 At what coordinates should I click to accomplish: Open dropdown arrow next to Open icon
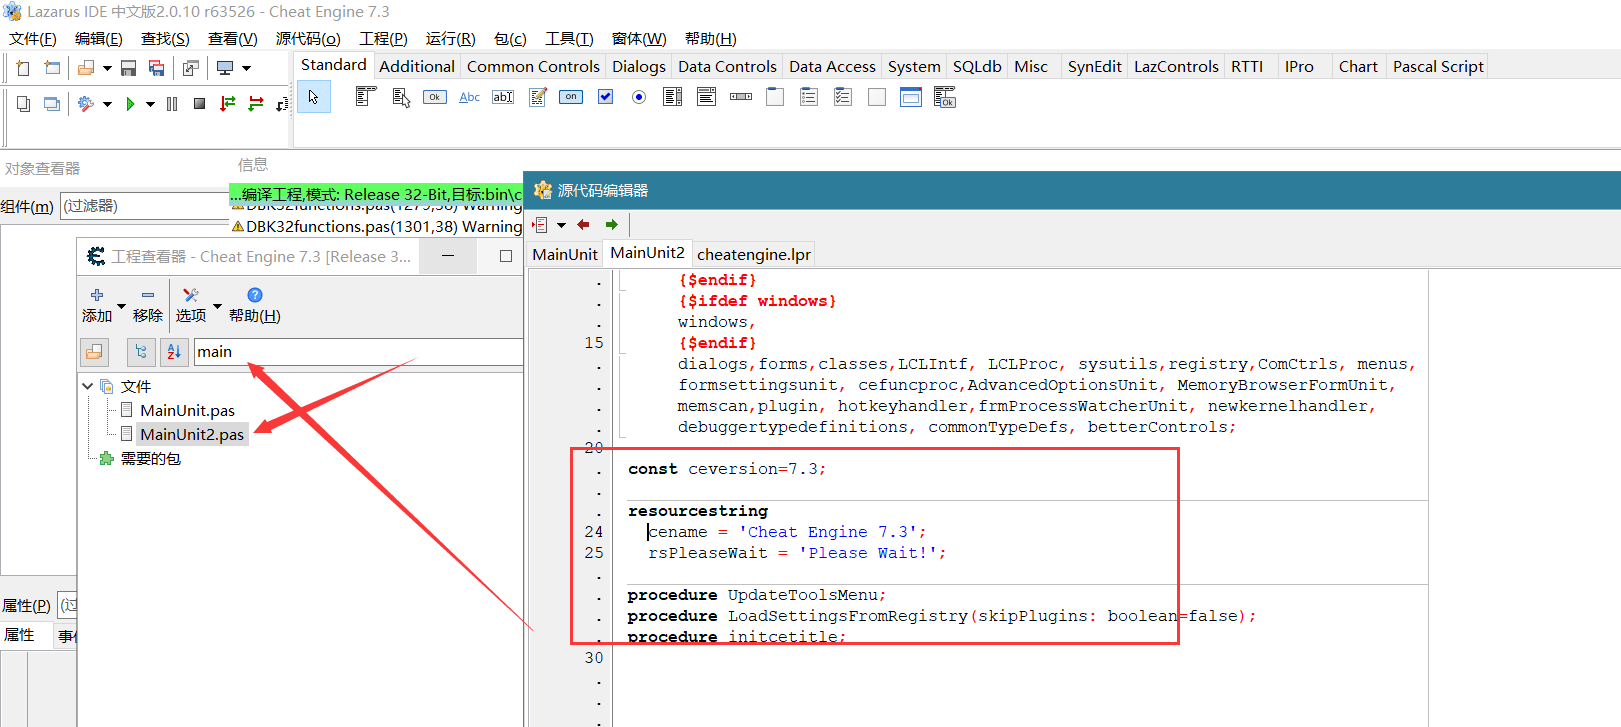[x=107, y=69]
